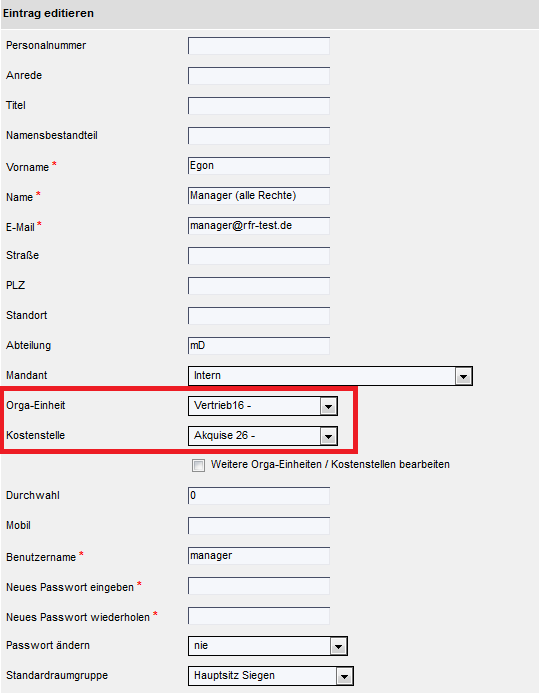Click the Vorname field containing Egon
539x693 pixels.
pyautogui.click(x=259, y=166)
